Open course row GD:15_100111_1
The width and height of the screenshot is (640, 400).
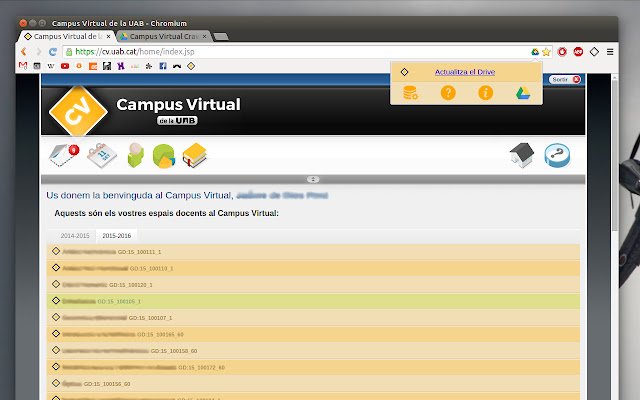click(x=313, y=252)
